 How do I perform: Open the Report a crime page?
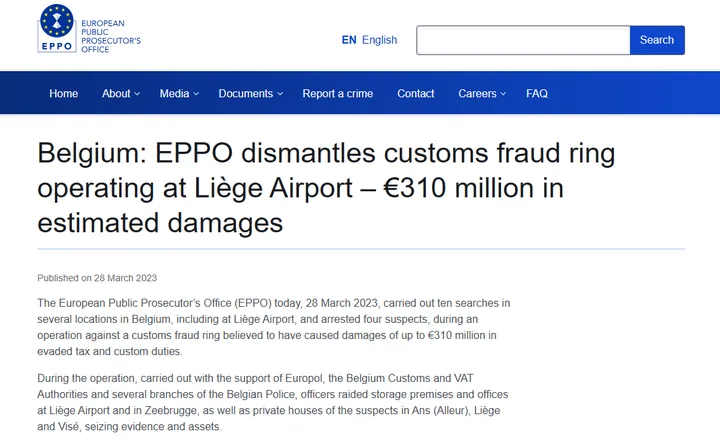point(338,93)
